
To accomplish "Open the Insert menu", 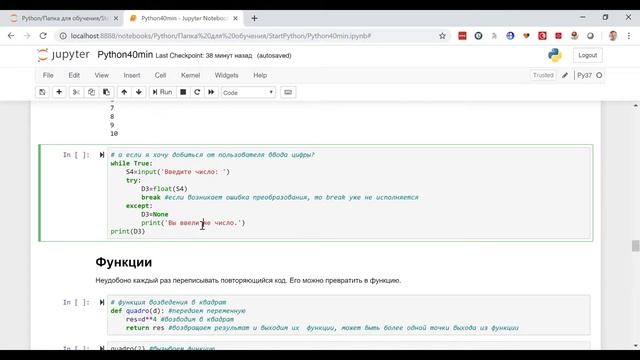I will coord(132,76).
